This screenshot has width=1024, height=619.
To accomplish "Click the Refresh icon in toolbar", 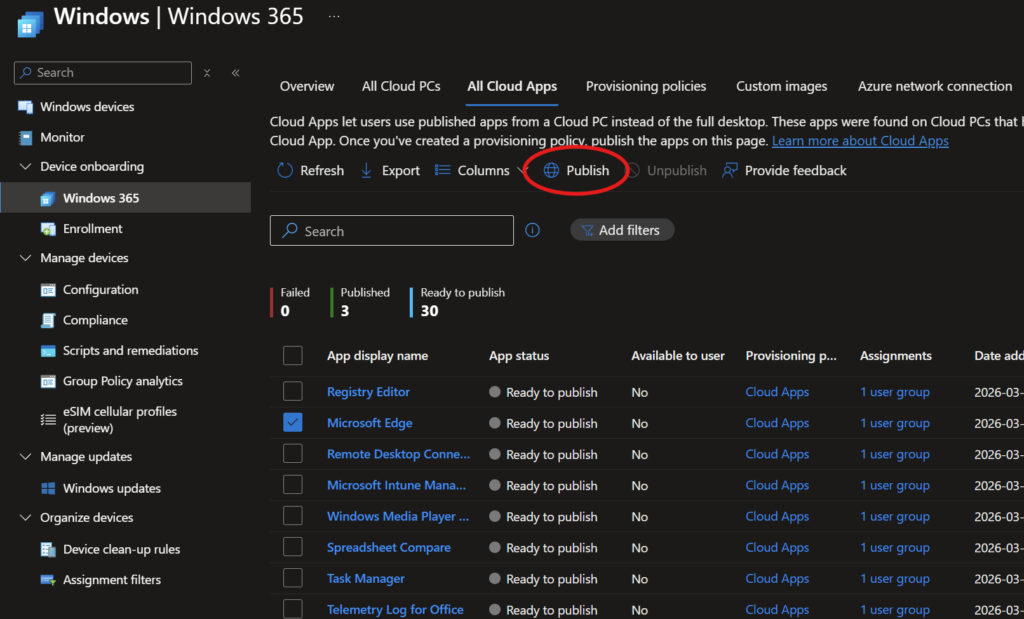I will [x=286, y=171].
